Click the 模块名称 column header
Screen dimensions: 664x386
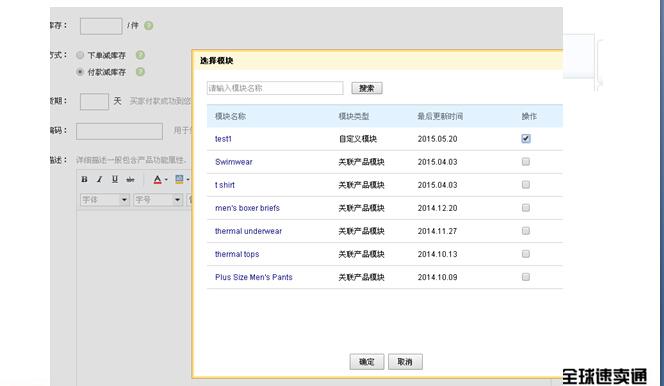230,116
